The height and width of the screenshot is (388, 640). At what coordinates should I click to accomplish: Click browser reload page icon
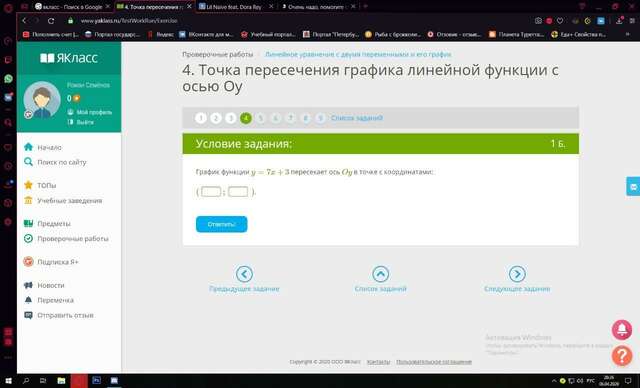click(51, 20)
